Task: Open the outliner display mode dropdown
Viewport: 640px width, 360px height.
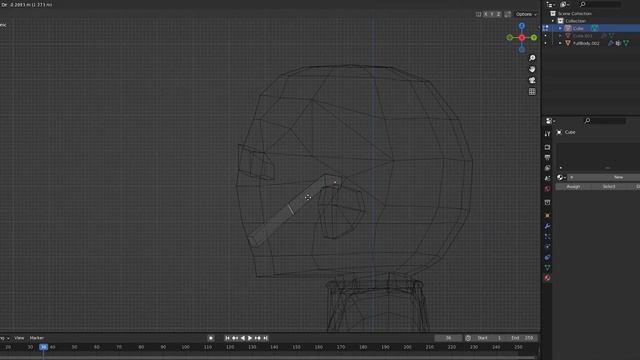Action: 565,4
